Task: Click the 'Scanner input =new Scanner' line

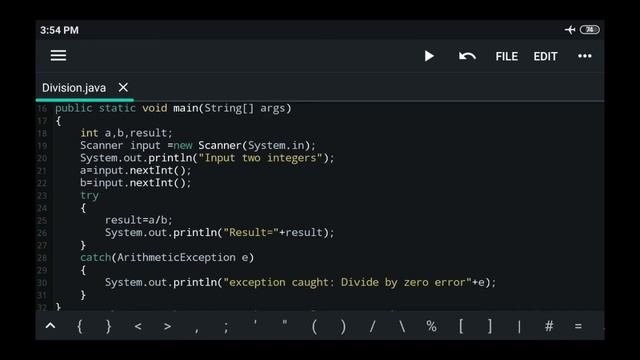Action: (198, 146)
